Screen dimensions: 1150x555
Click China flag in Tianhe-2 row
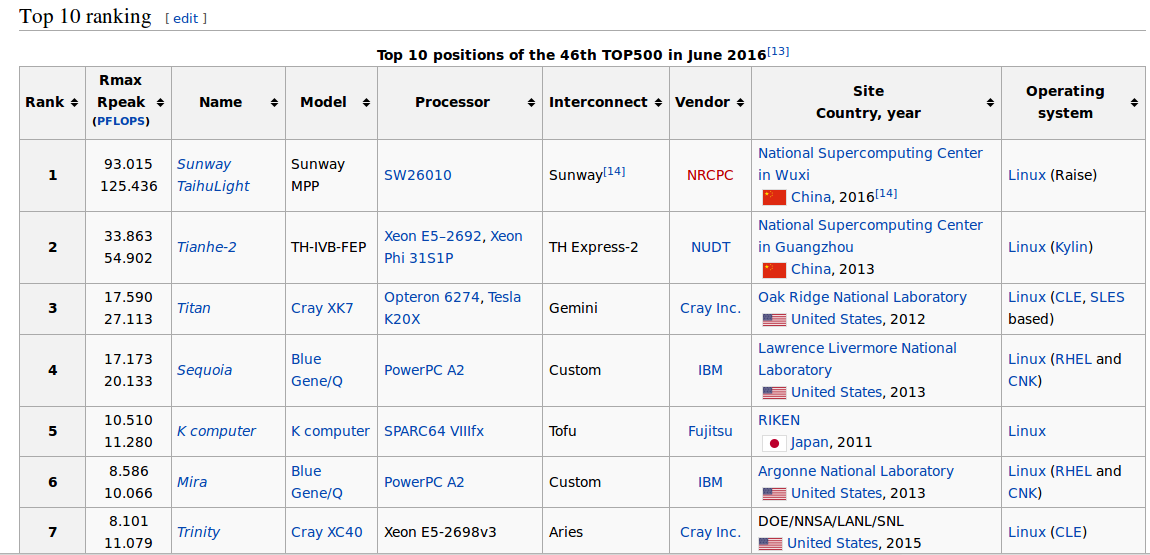(x=774, y=269)
